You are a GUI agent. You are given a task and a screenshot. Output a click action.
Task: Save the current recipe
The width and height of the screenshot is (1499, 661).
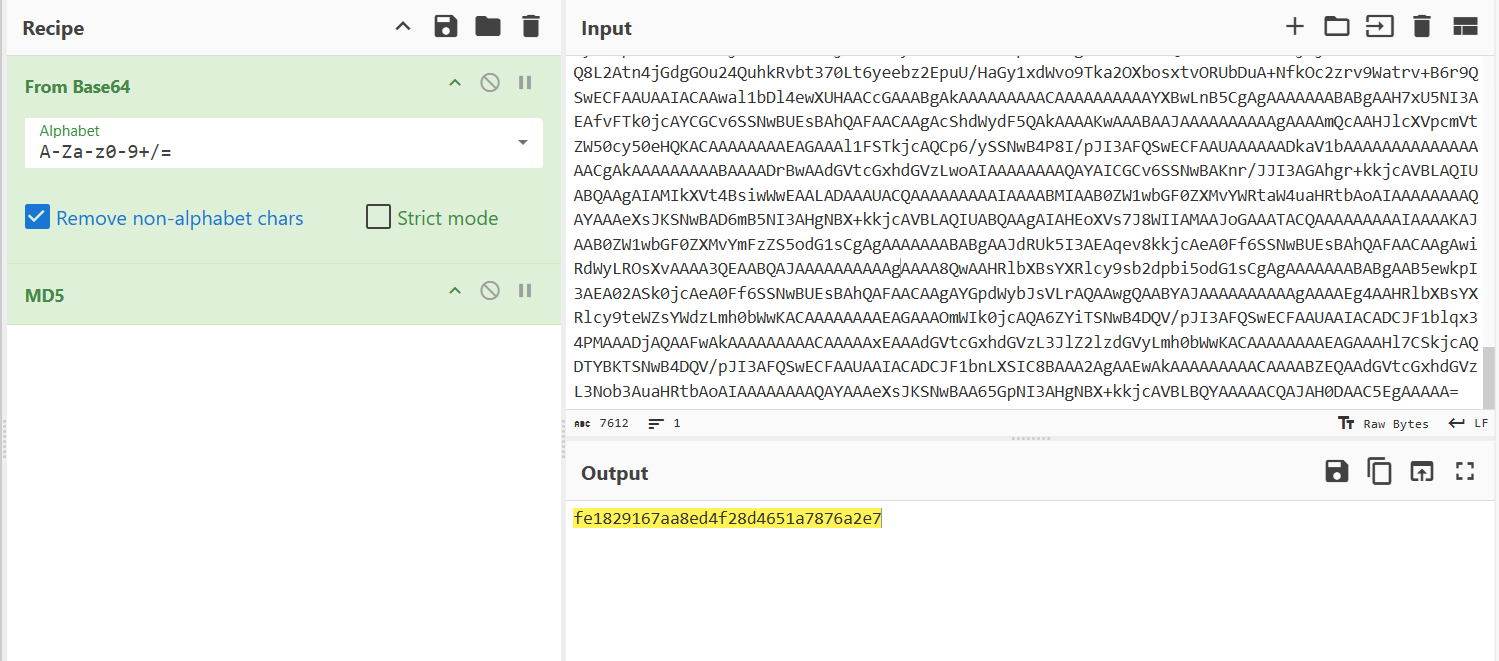(445, 26)
